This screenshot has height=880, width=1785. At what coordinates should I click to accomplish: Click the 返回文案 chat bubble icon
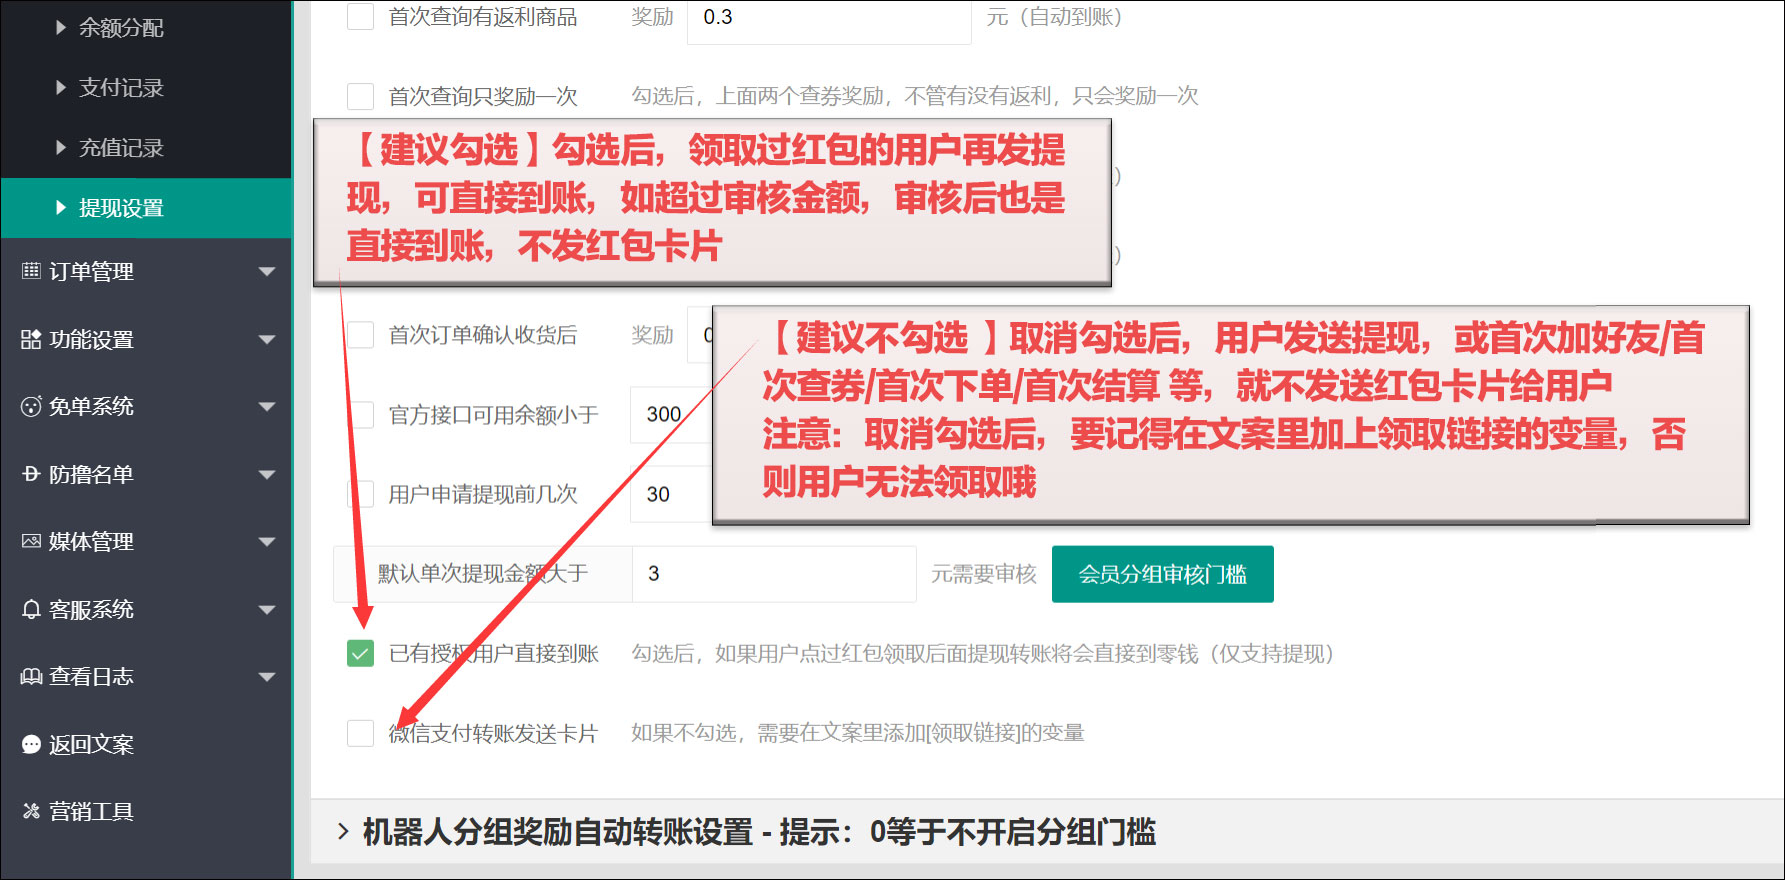[x=31, y=744]
